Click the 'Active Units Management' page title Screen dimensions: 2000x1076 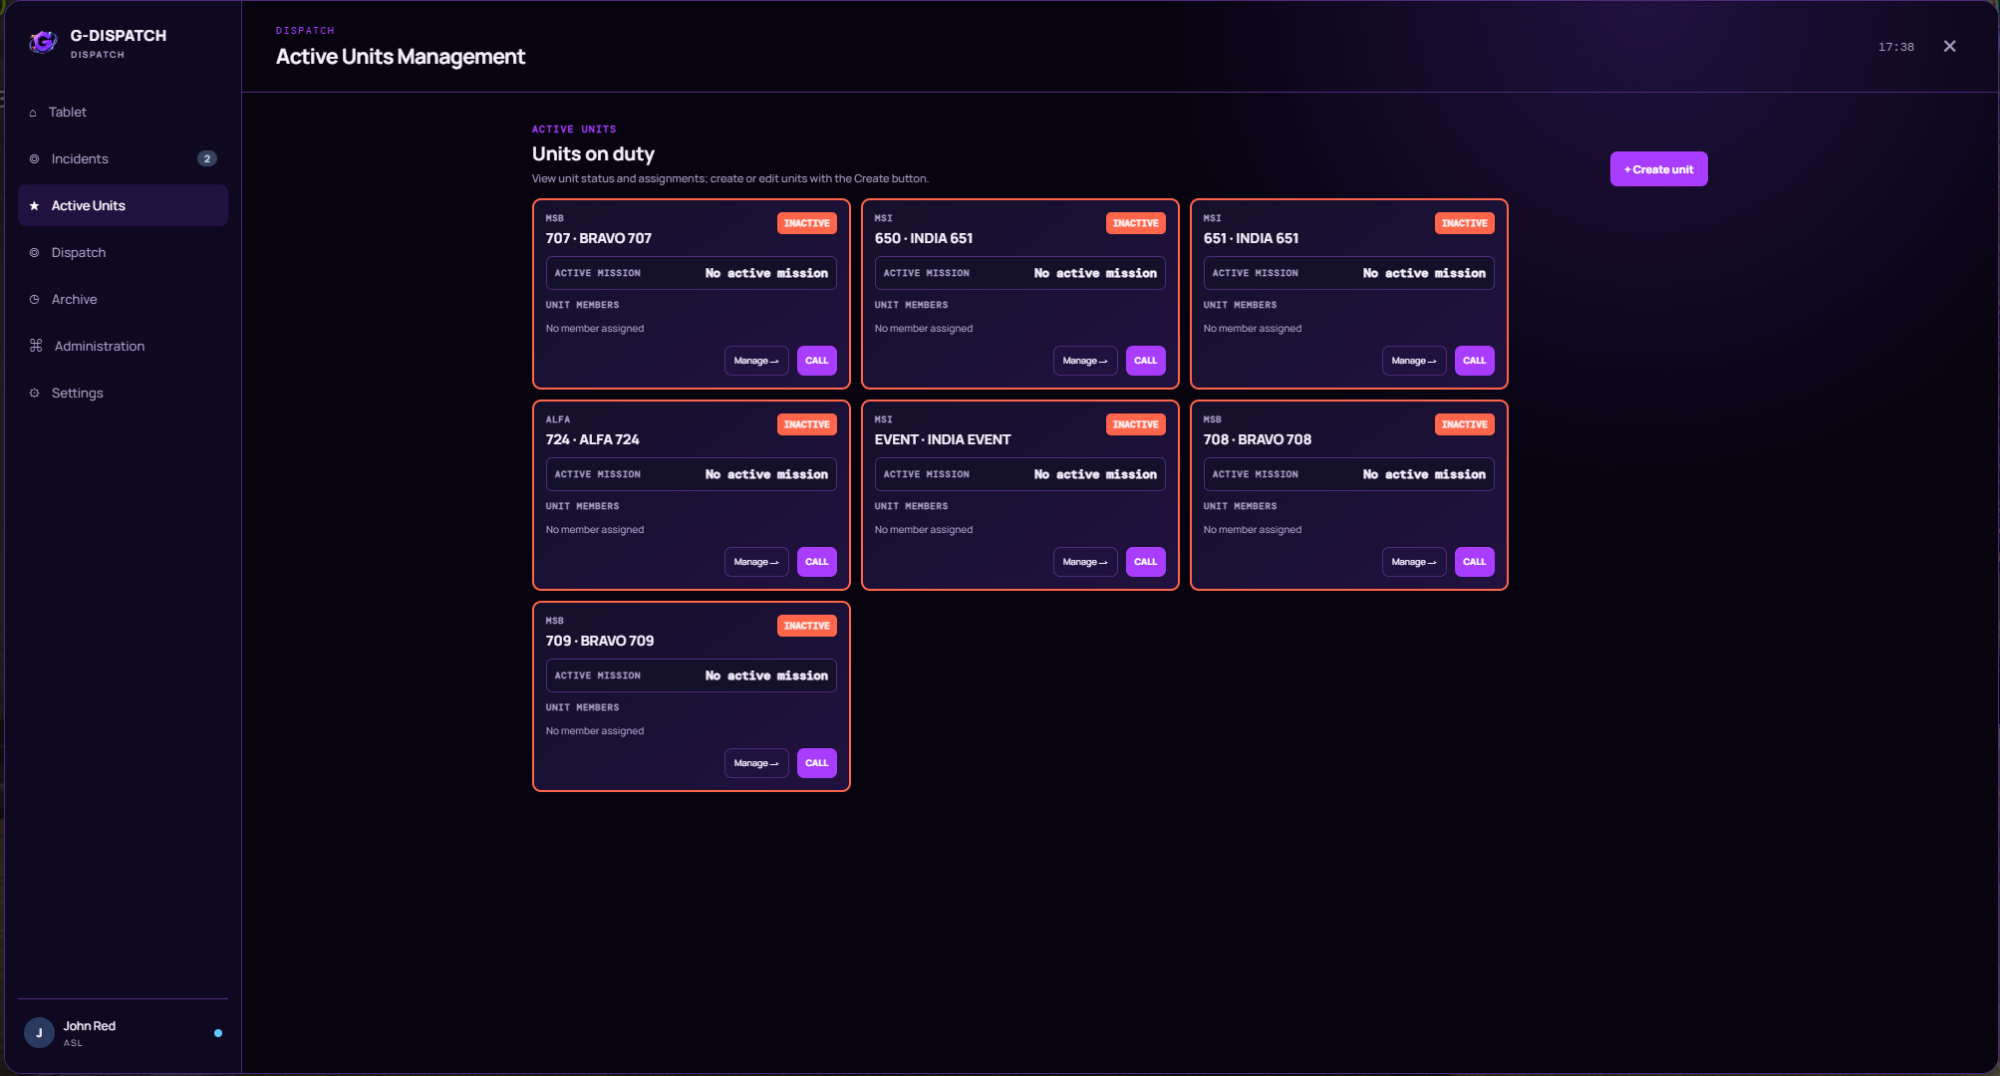coord(400,57)
